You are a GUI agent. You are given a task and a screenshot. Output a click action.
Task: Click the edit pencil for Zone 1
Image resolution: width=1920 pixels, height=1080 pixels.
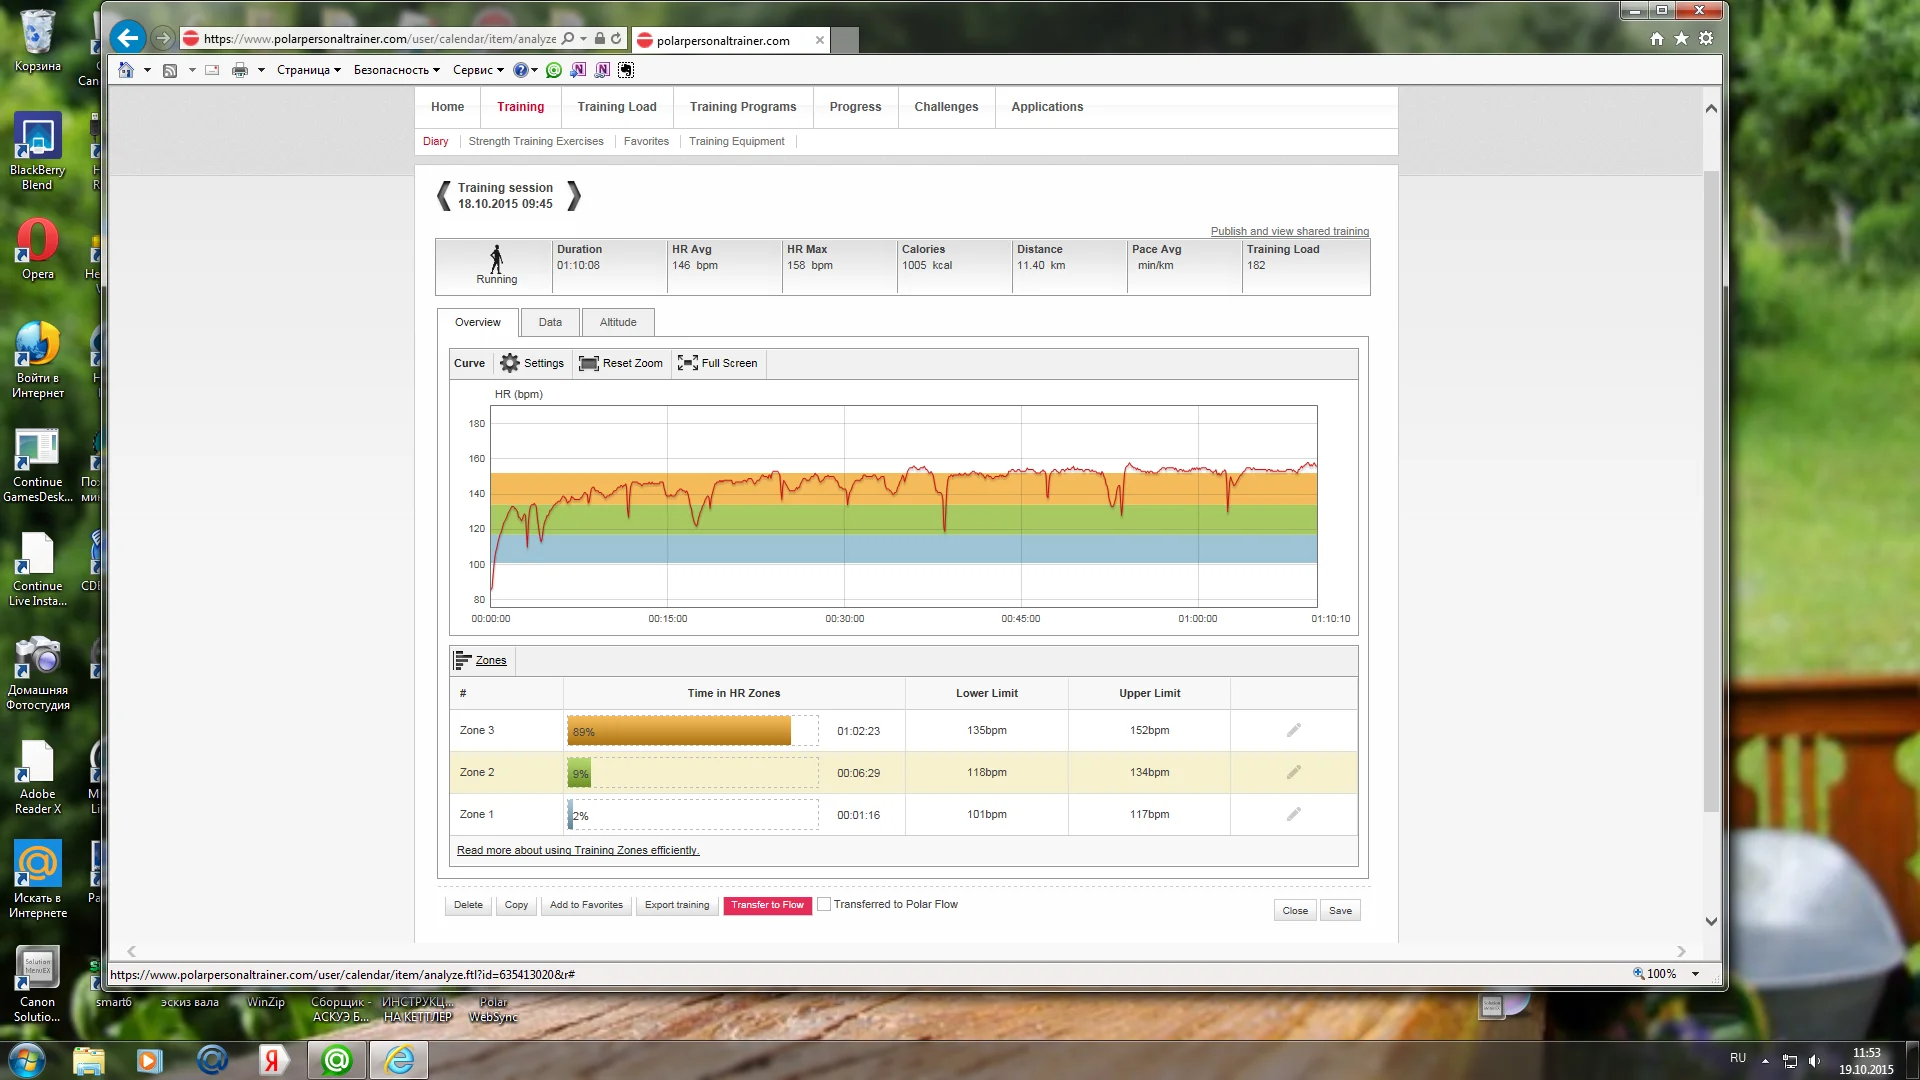(x=1293, y=815)
